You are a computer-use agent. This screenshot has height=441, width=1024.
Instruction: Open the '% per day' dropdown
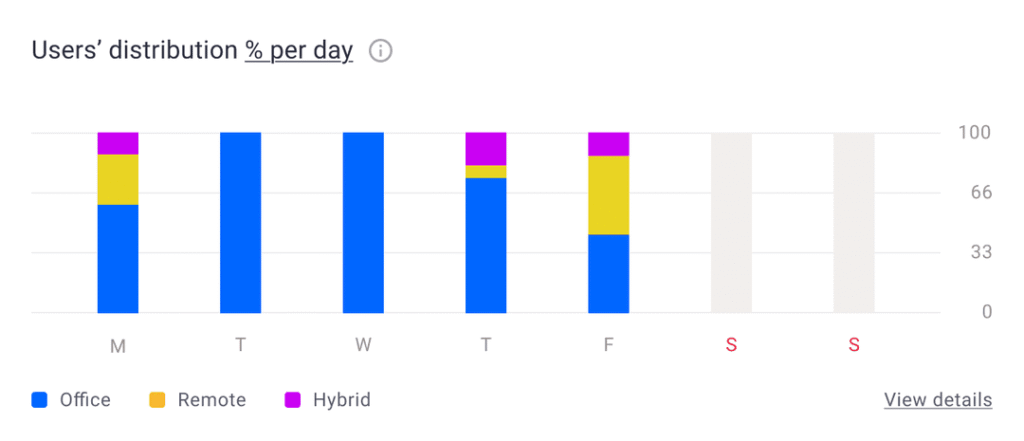[x=298, y=51]
